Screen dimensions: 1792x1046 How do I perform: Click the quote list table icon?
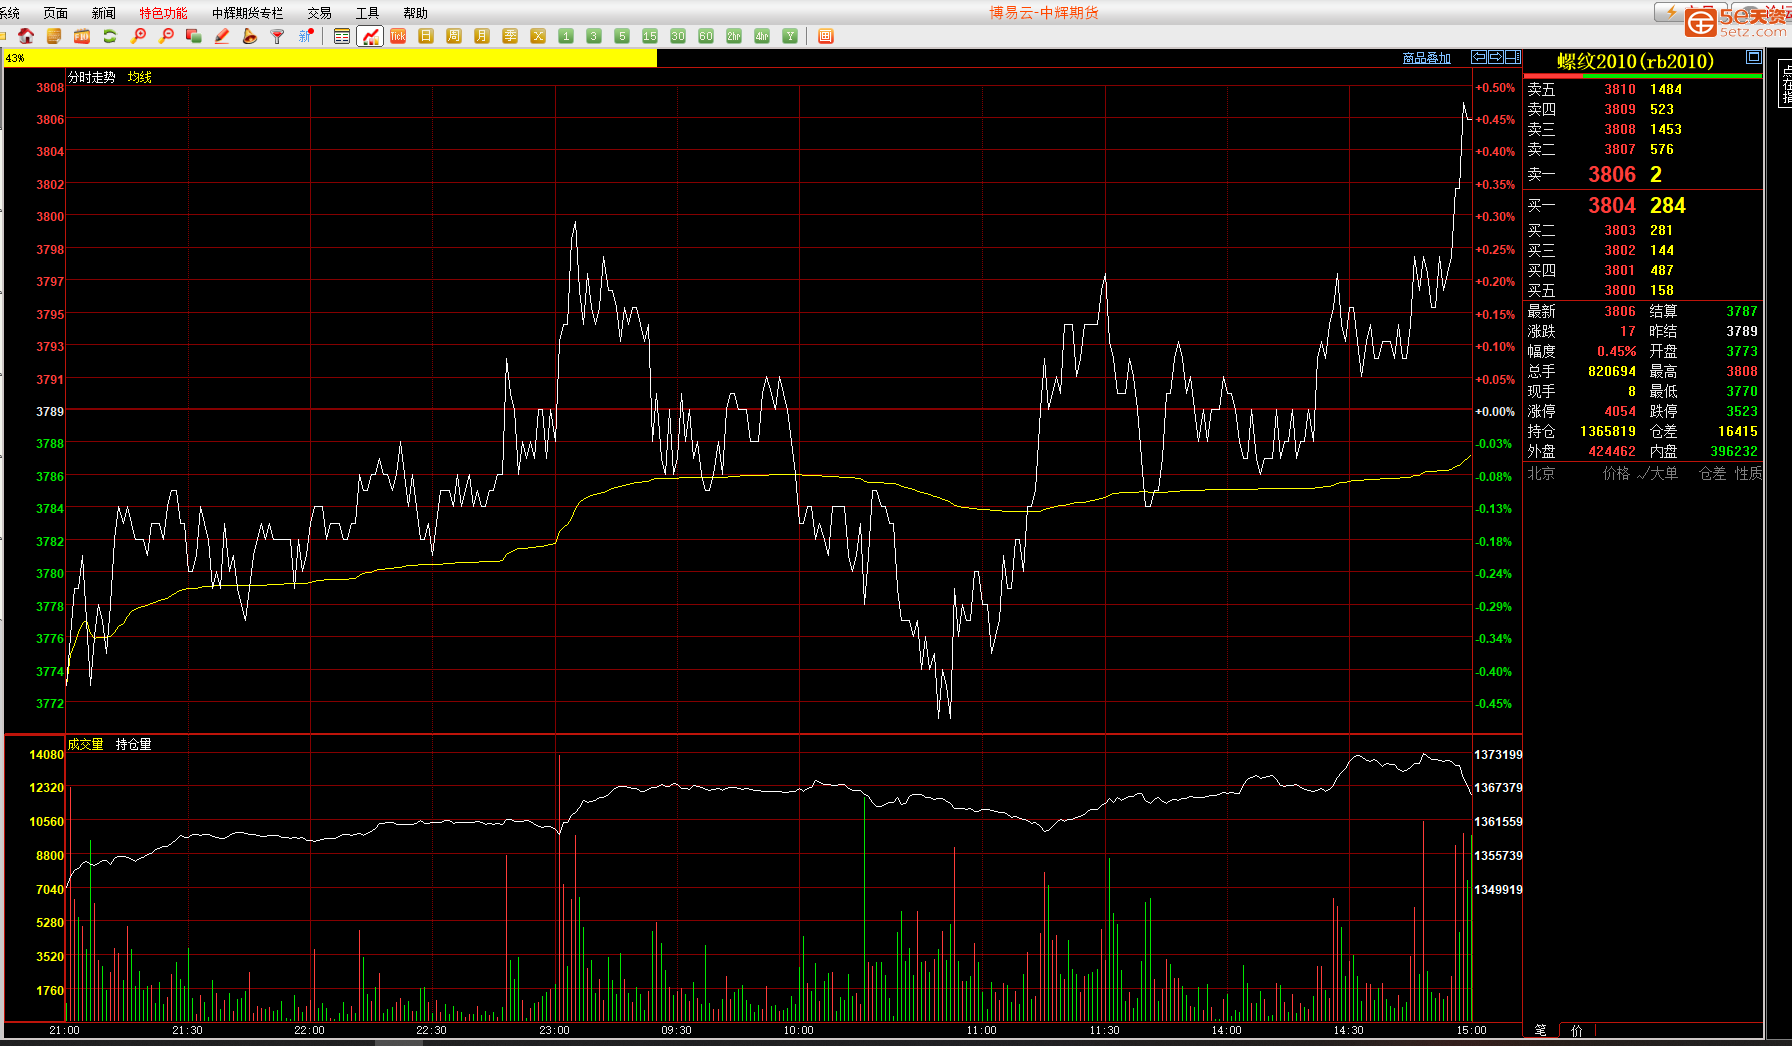[x=342, y=36]
